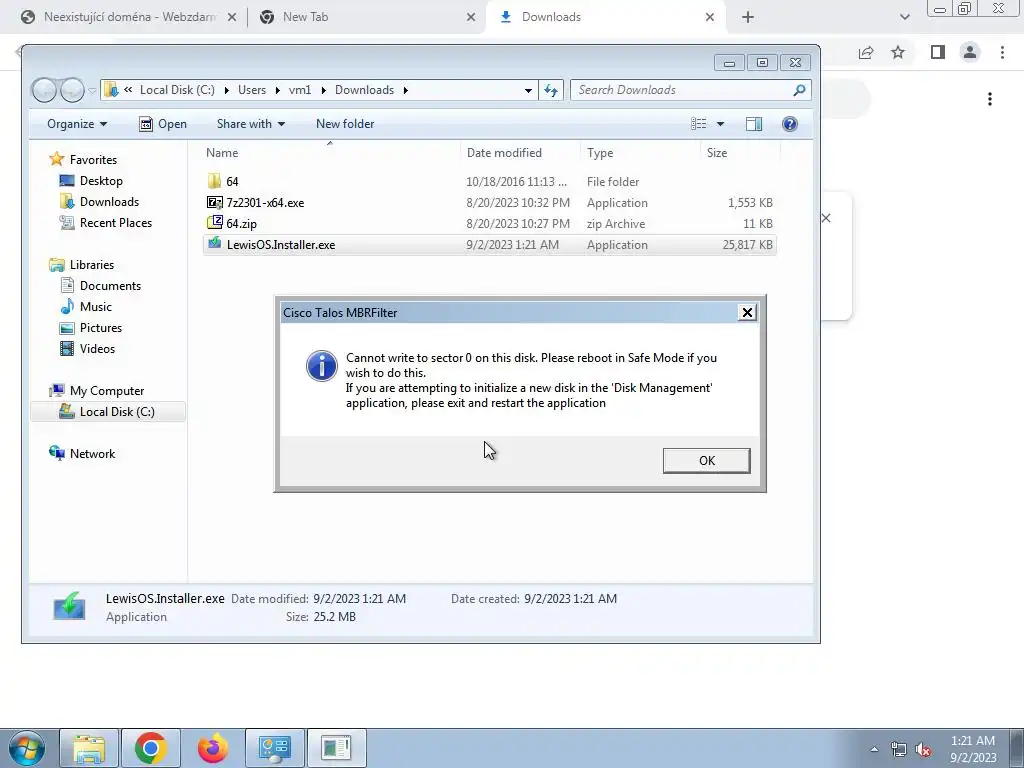
Task: Open Chrome three-dot menu
Action: pyautogui.click(x=1002, y=52)
